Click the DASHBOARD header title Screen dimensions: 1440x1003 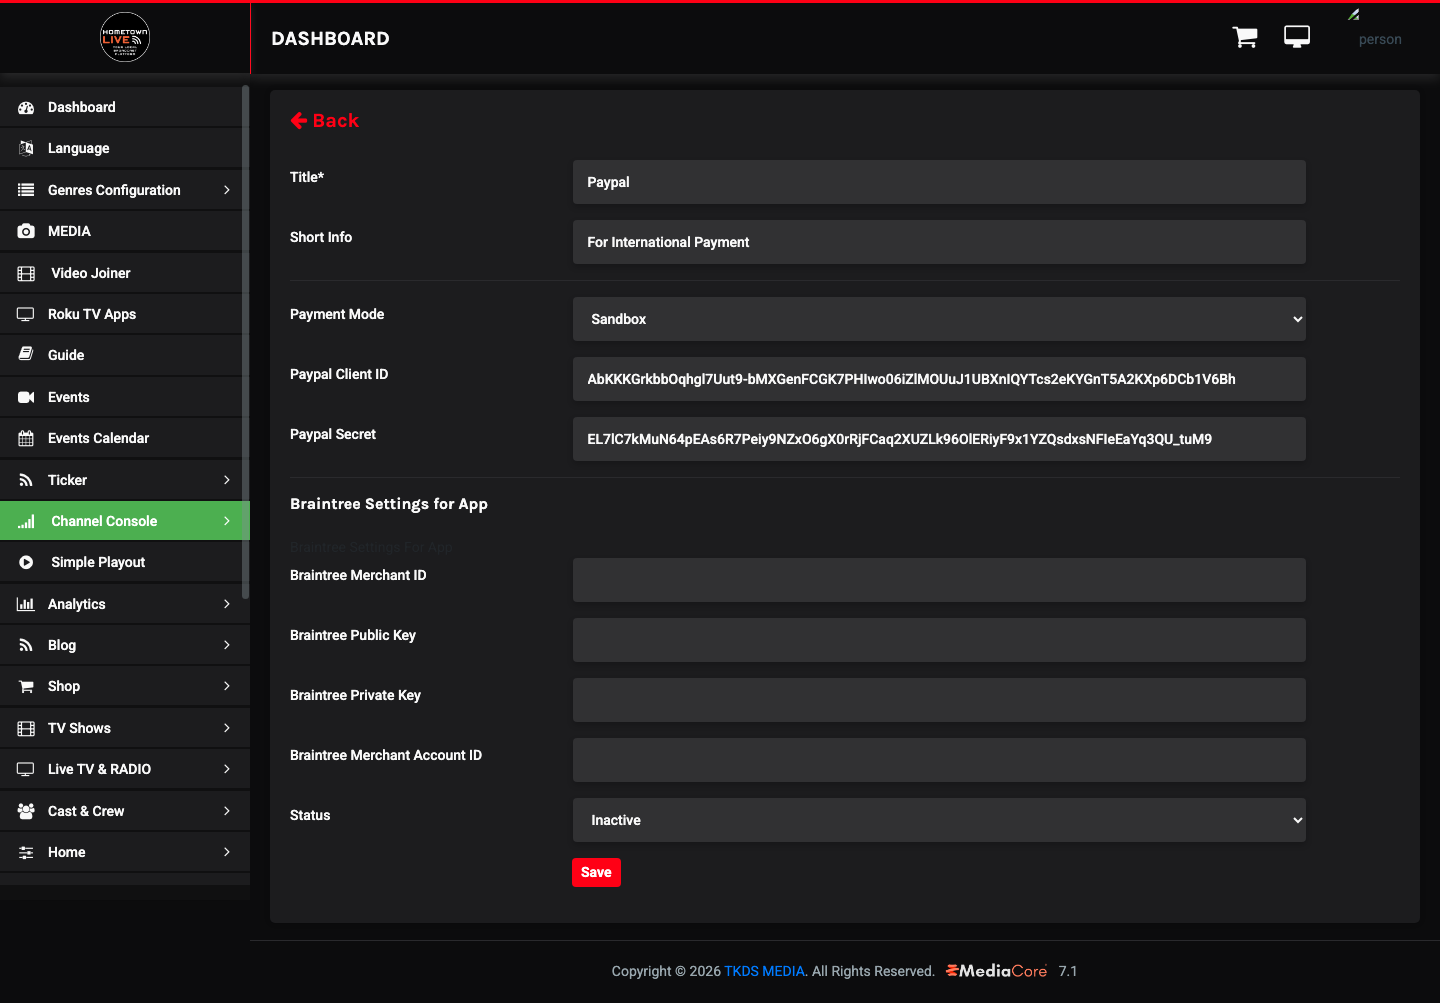click(x=330, y=38)
